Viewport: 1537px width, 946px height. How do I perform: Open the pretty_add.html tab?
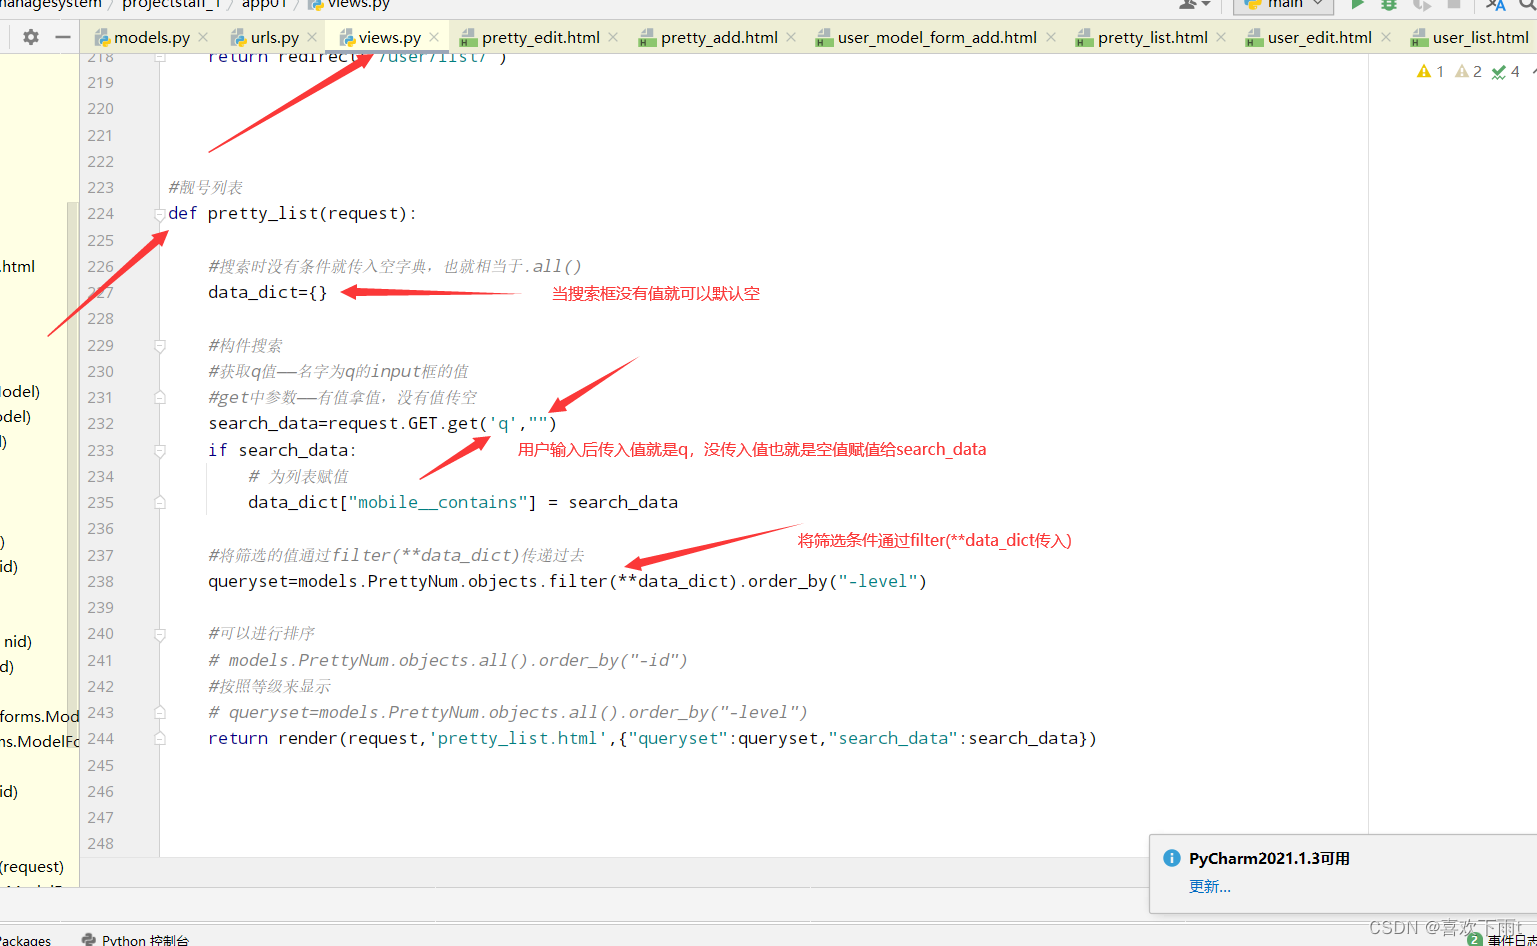(719, 37)
